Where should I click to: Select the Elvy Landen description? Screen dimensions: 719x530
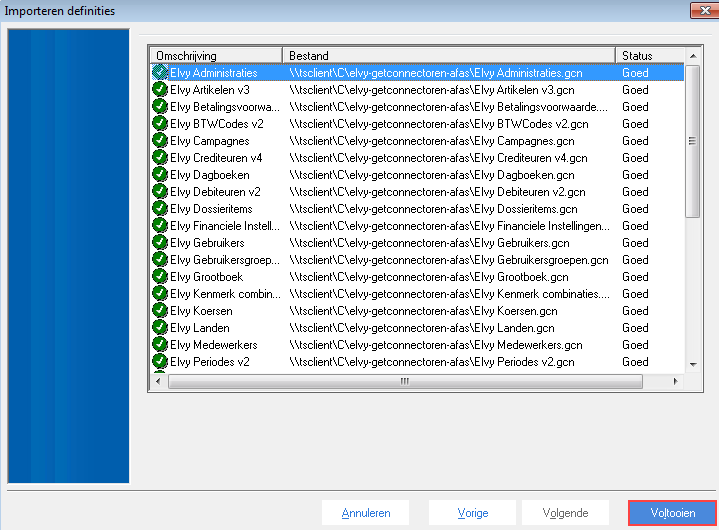coord(199,328)
